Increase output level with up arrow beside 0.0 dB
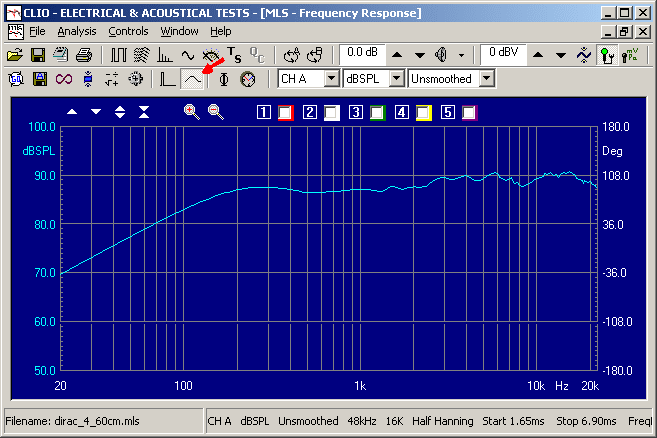The height and width of the screenshot is (438, 657). point(396,54)
